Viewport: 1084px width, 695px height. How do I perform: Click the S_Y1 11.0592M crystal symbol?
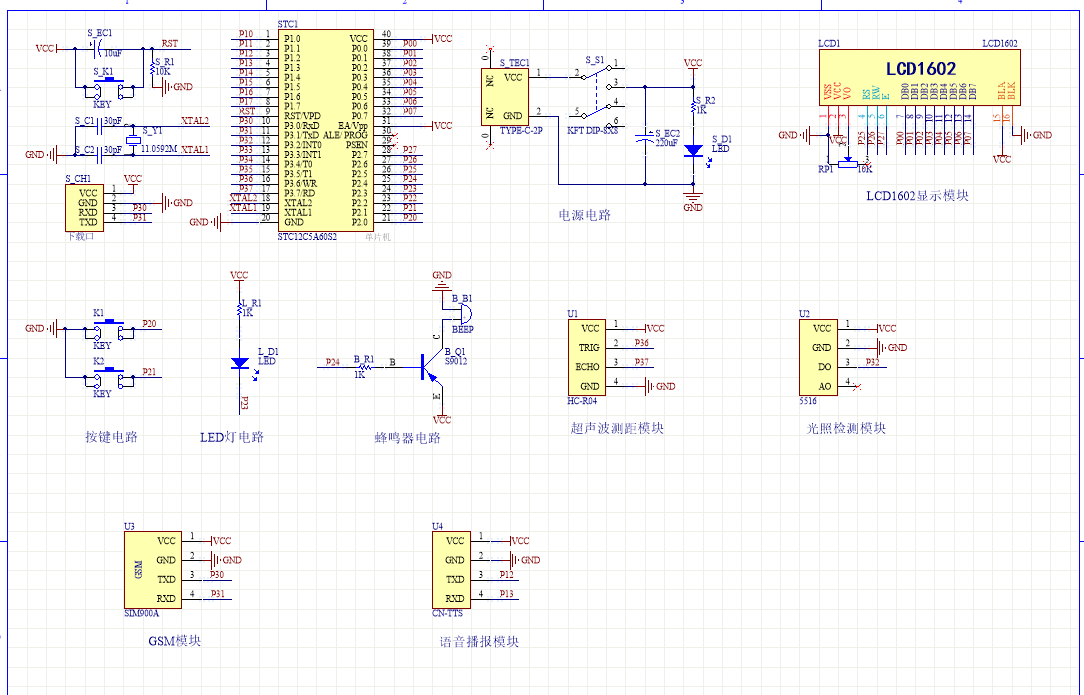131,141
